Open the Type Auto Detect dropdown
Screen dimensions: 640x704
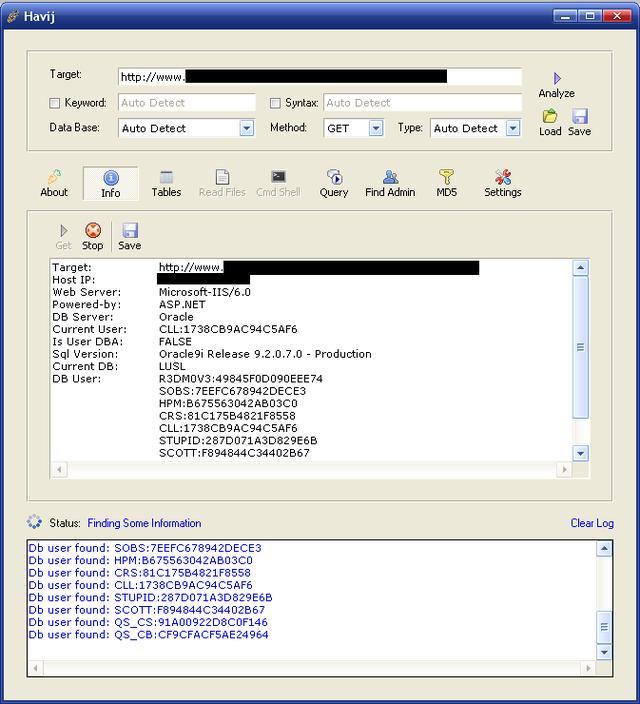(x=513, y=128)
